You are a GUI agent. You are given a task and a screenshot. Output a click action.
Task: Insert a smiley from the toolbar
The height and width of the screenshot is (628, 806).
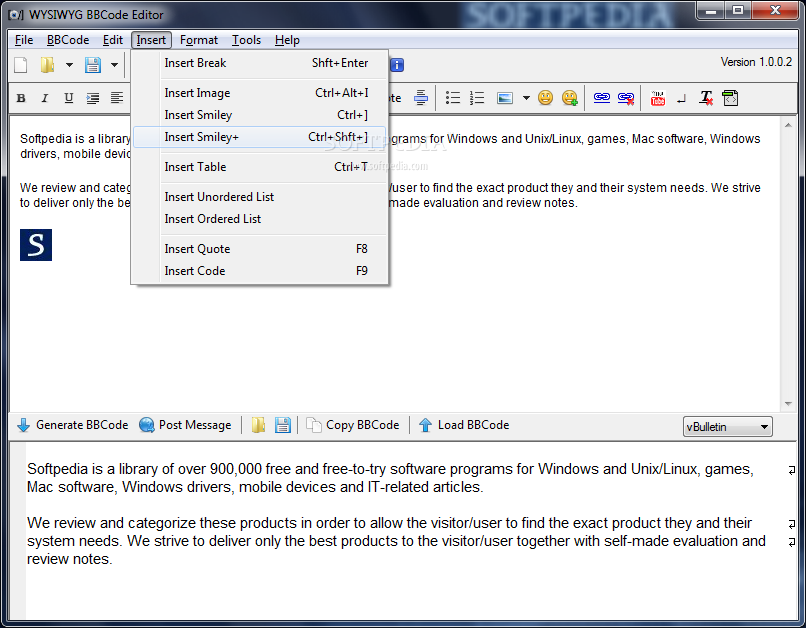545,98
